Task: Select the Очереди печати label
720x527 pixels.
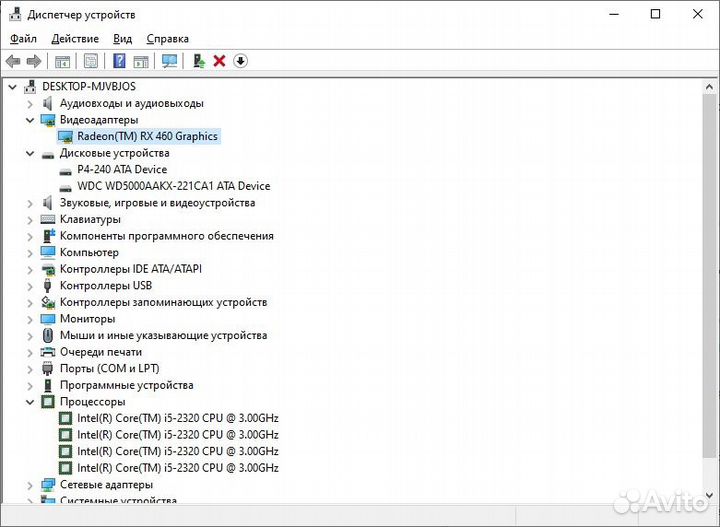Action: click(101, 352)
